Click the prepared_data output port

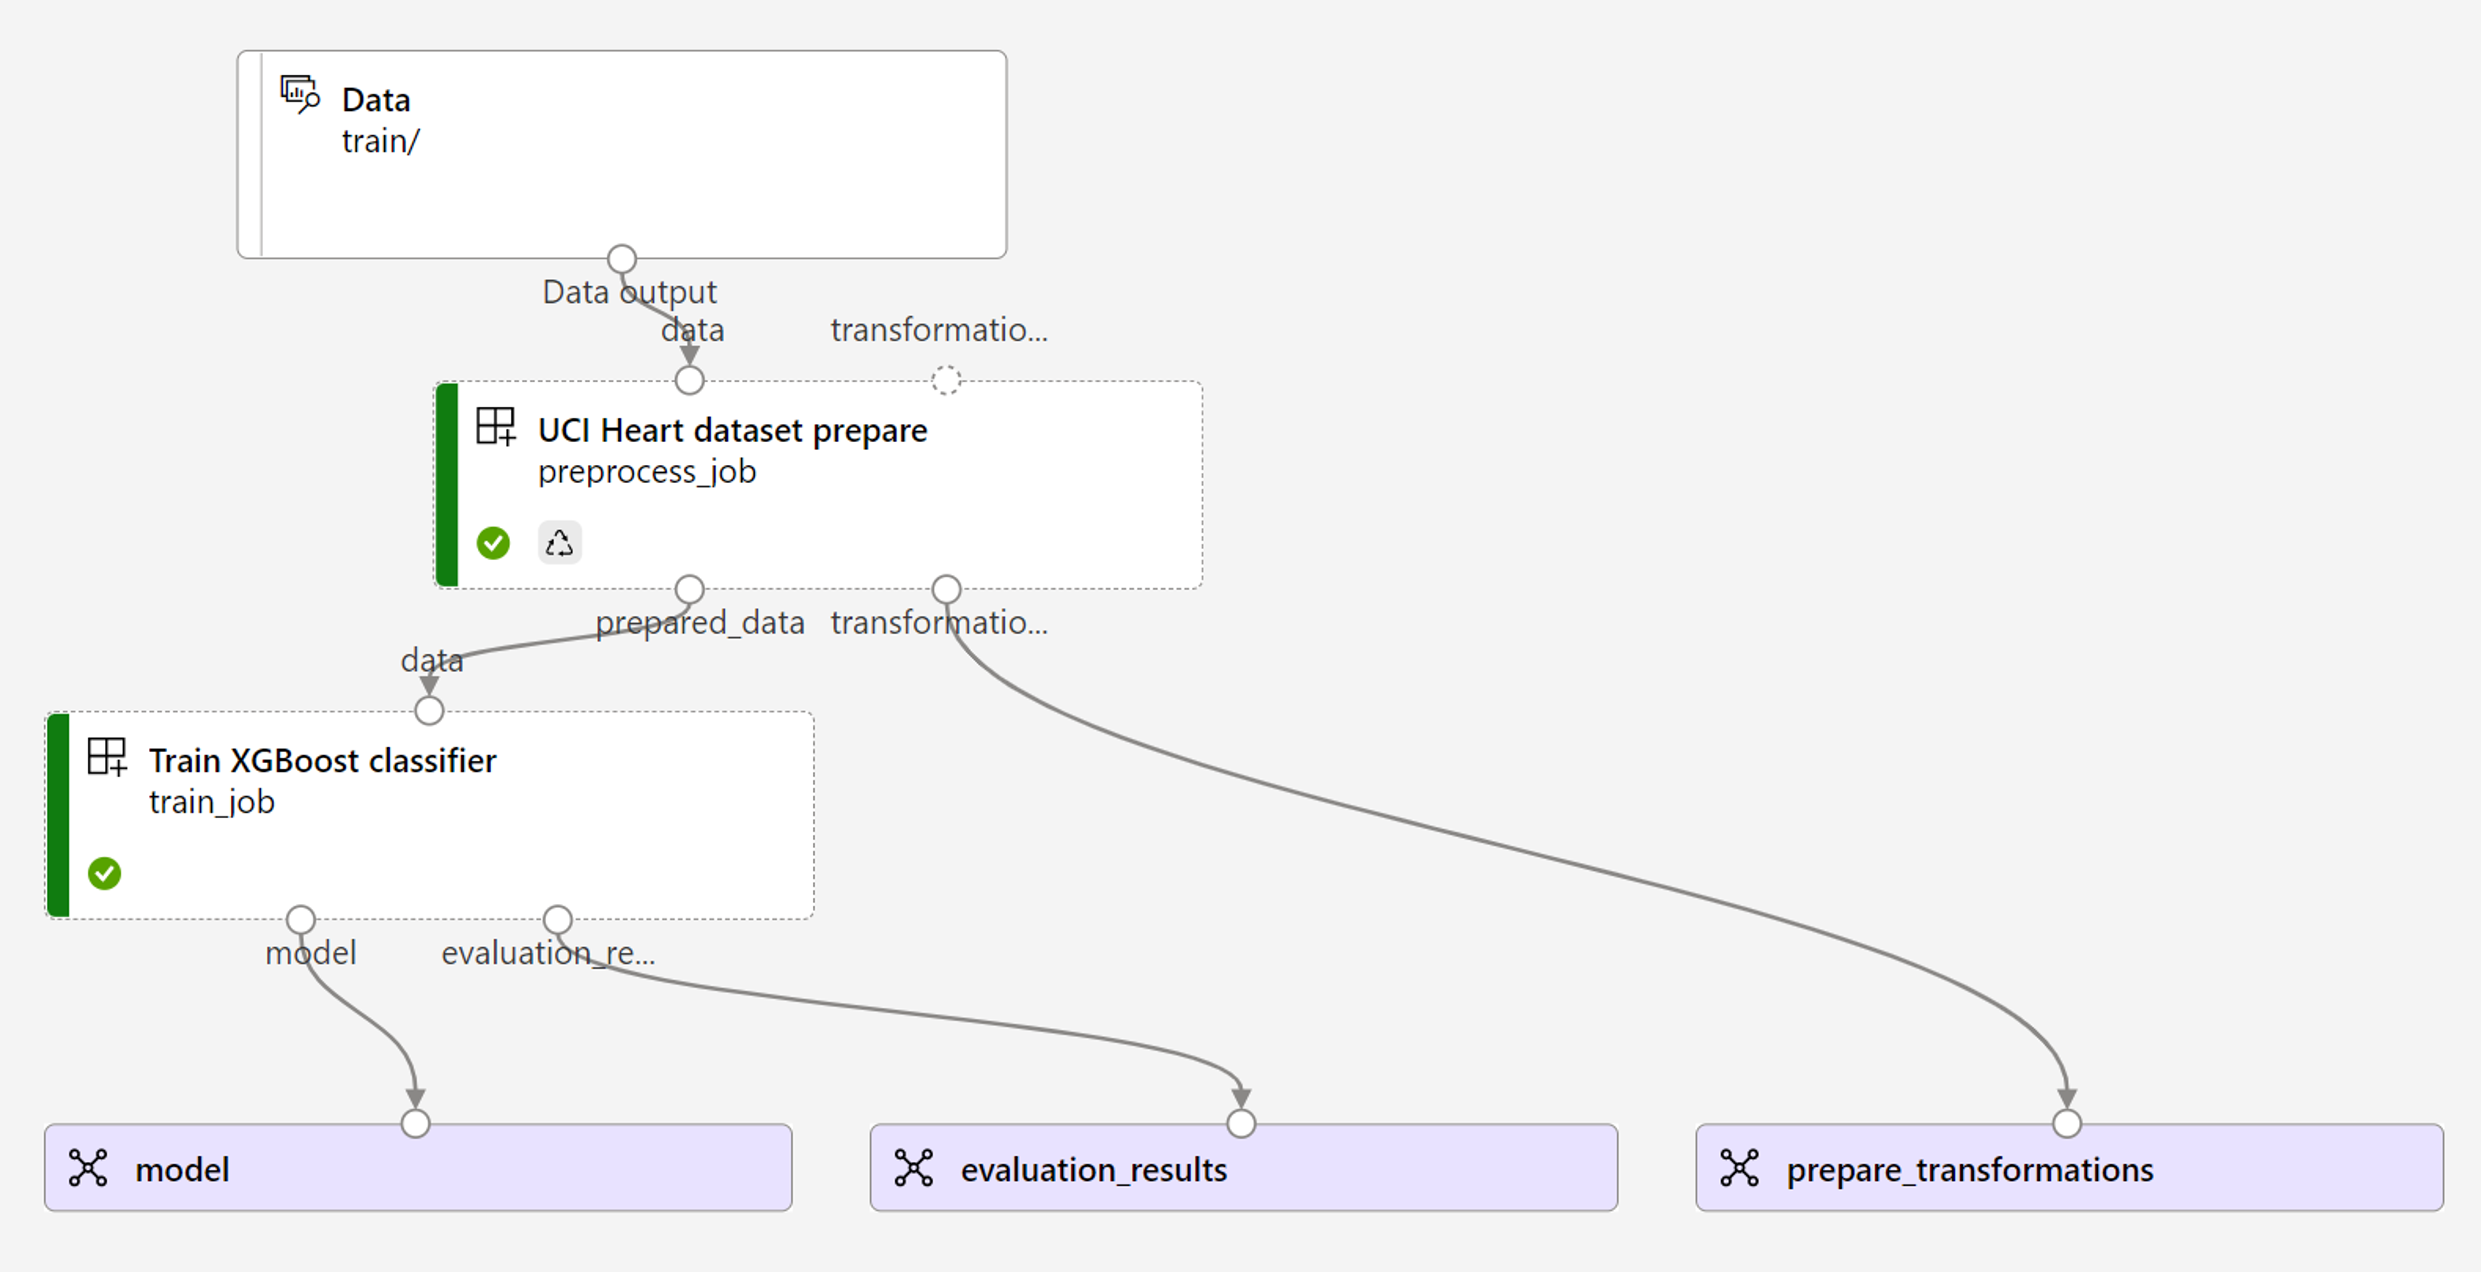(689, 589)
